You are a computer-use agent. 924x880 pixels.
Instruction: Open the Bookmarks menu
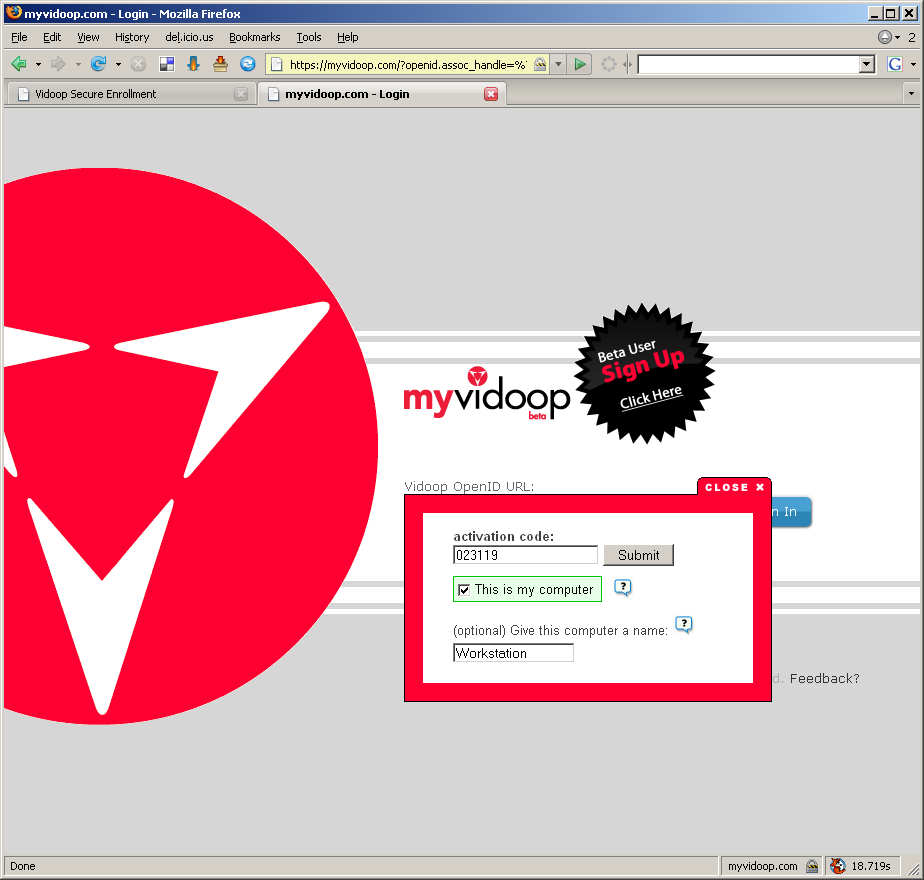coord(255,37)
